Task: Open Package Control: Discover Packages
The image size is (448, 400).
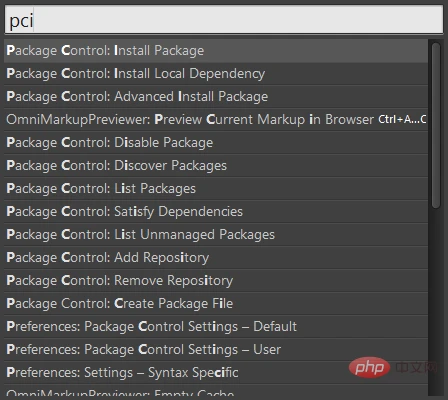Action: click(216, 166)
